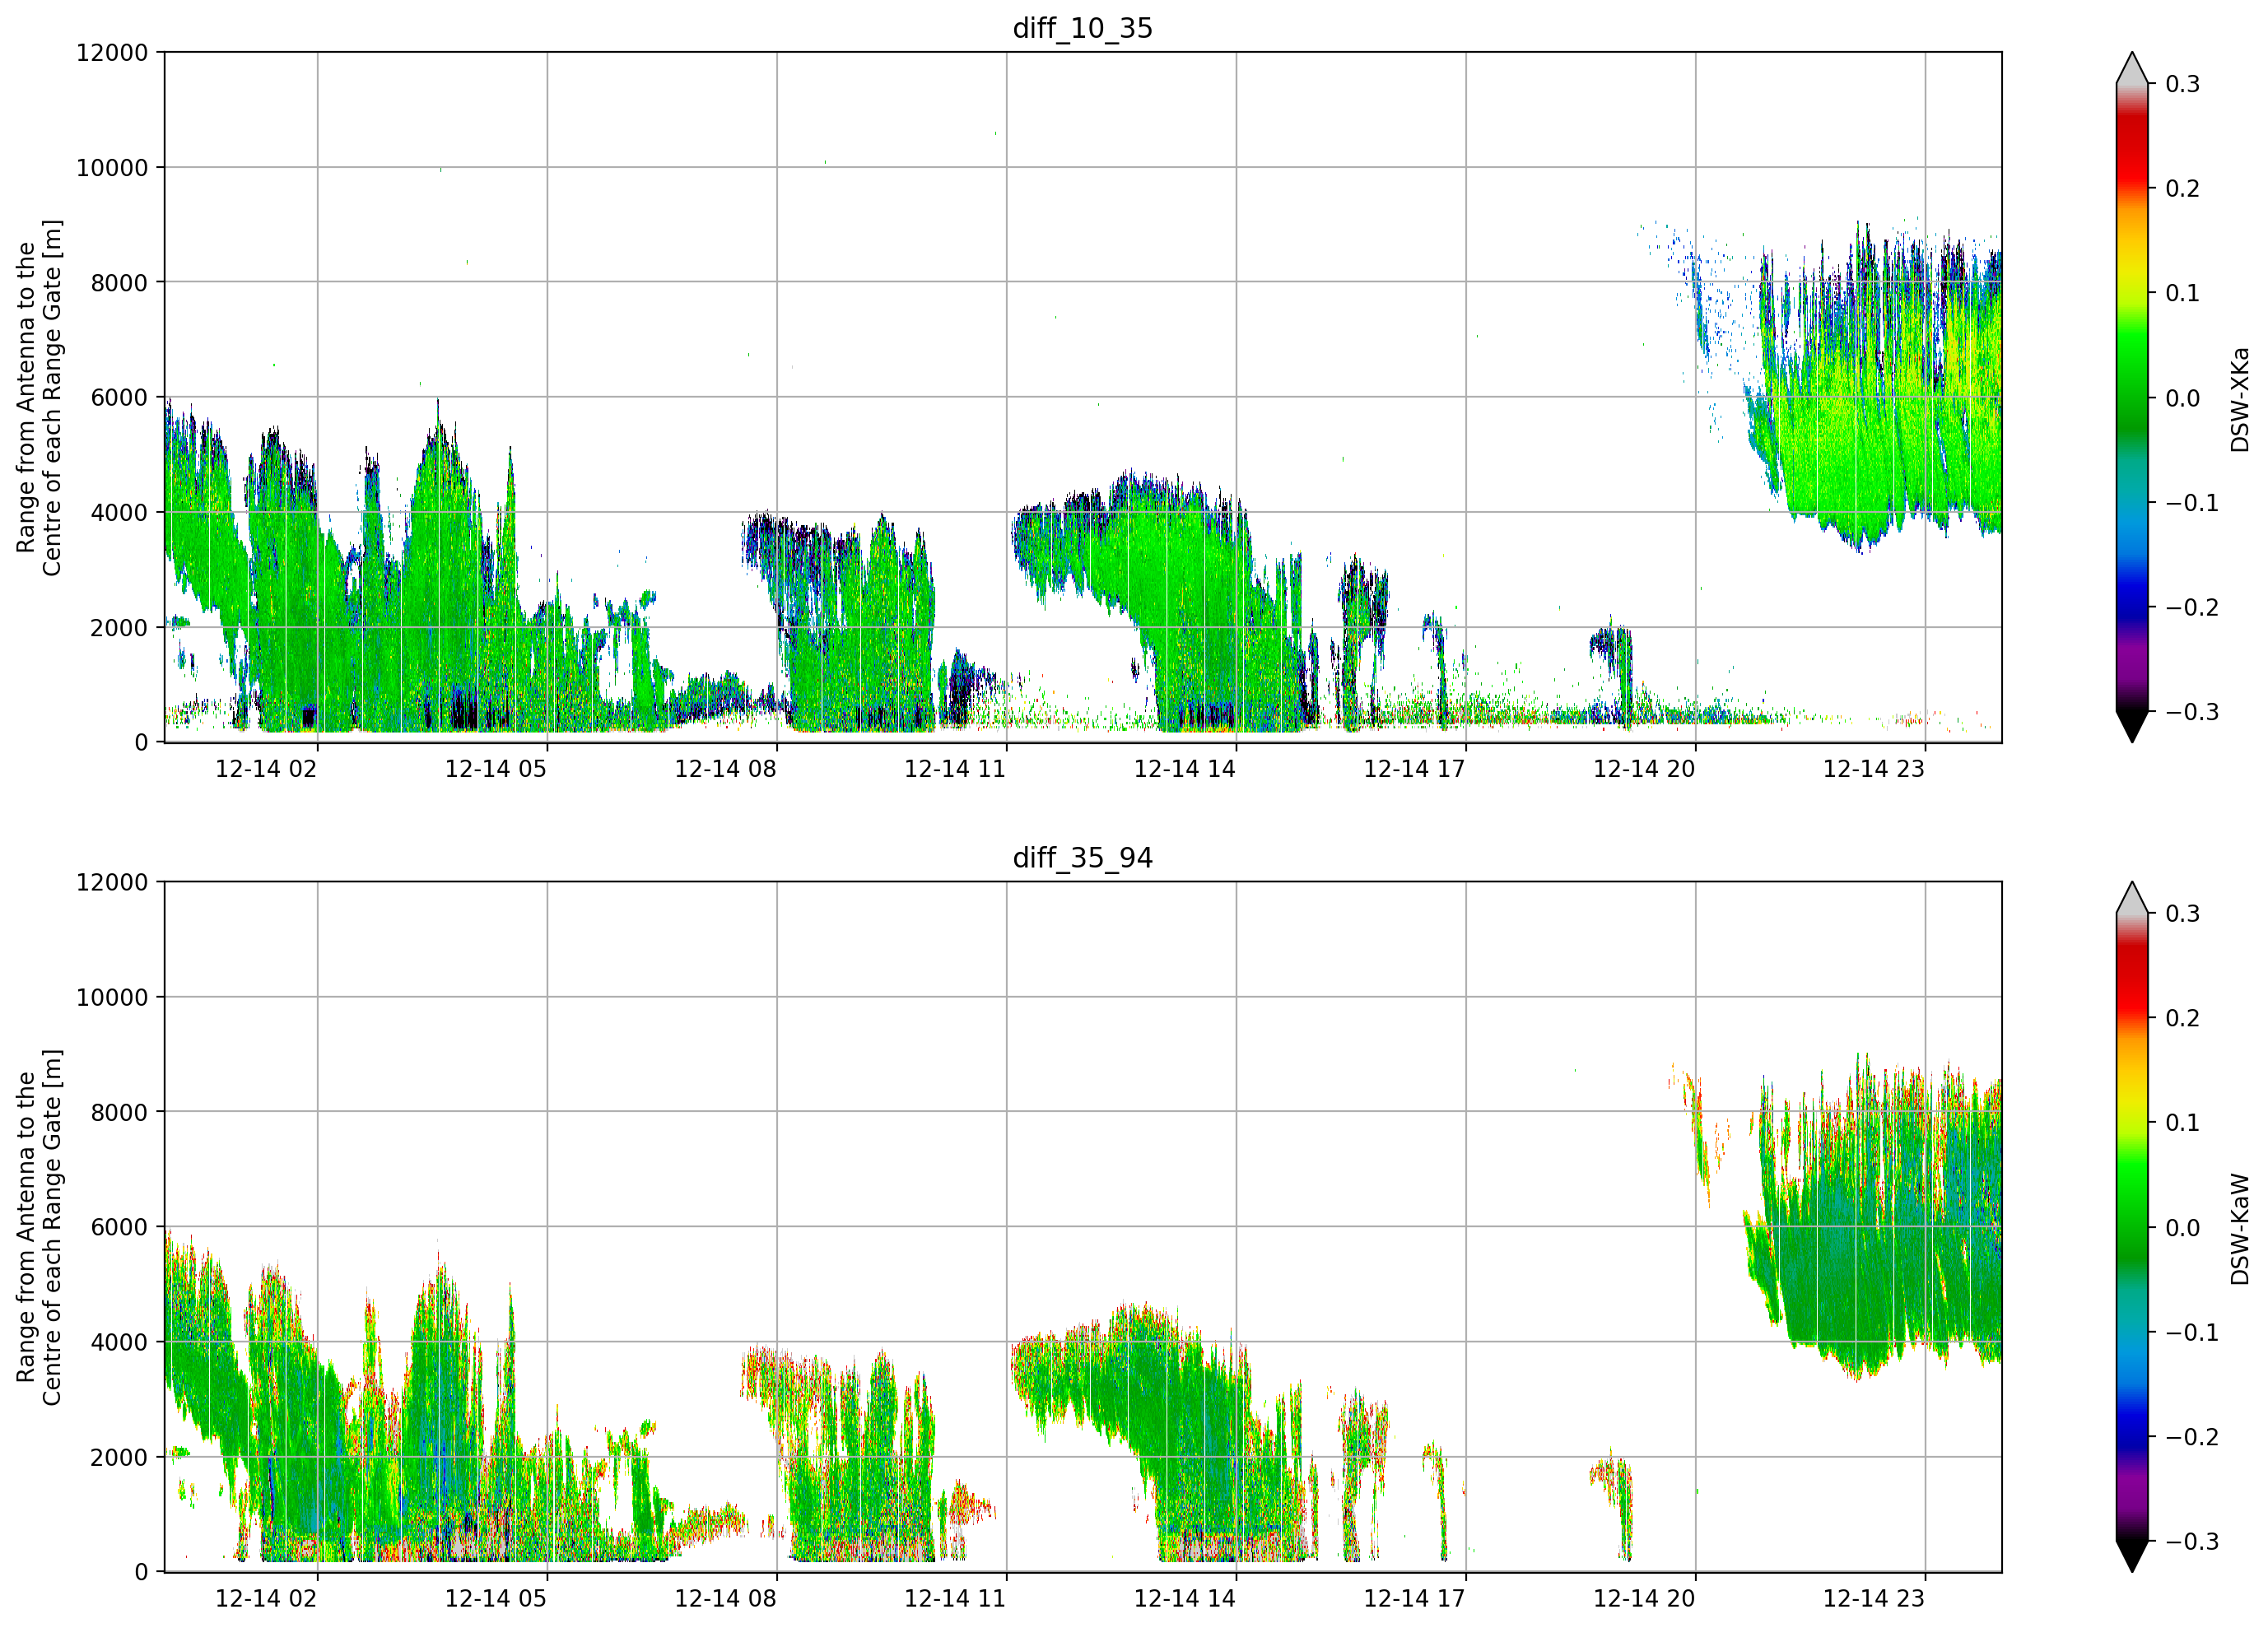Click the grey upper arrow of DSW-XKa colorbar
Image resolution: width=2268 pixels, height=1628 pixels.
click(2132, 68)
